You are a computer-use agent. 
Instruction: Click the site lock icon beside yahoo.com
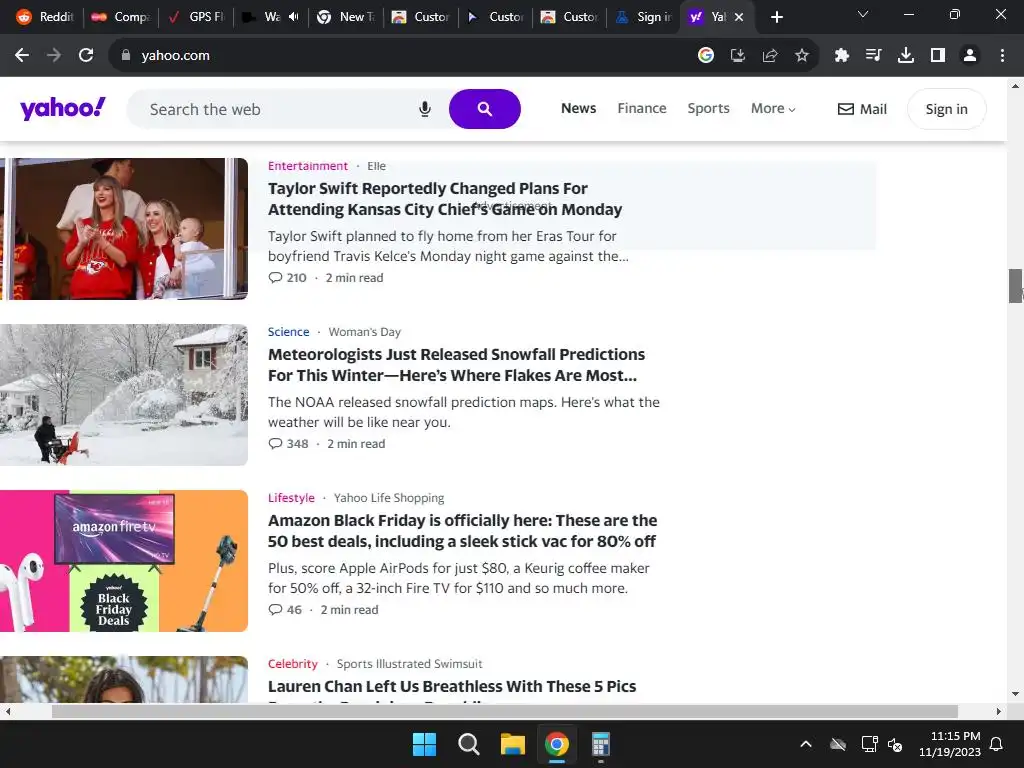click(126, 56)
